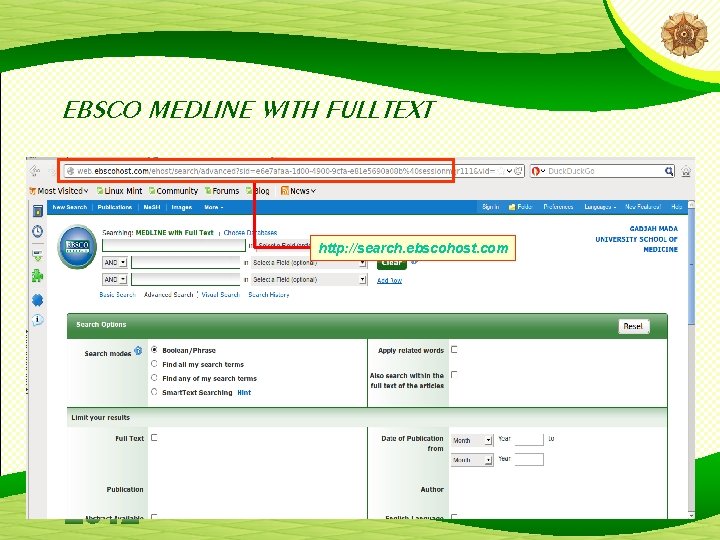Screen dimensions: 720x540
Task: Click the Search modes help icon
Action: [x=138, y=351]
